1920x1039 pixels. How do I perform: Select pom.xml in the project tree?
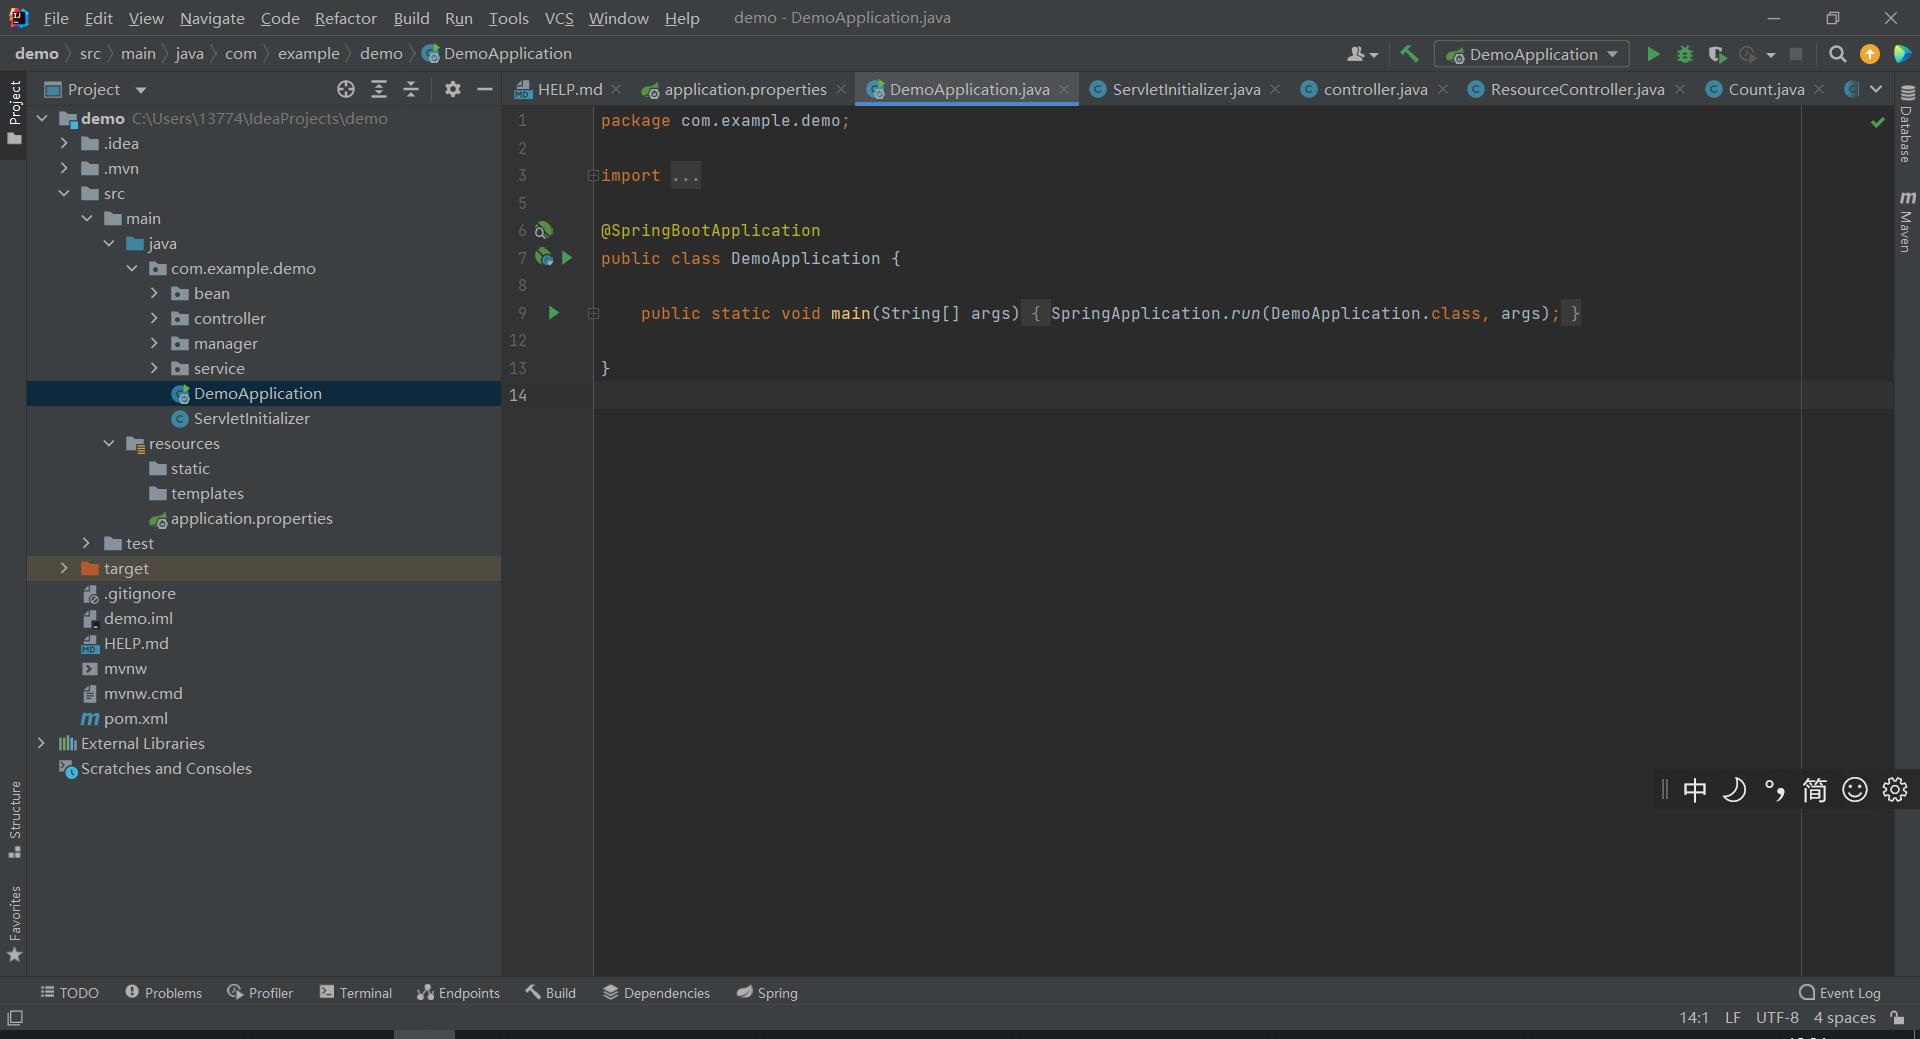135,718
